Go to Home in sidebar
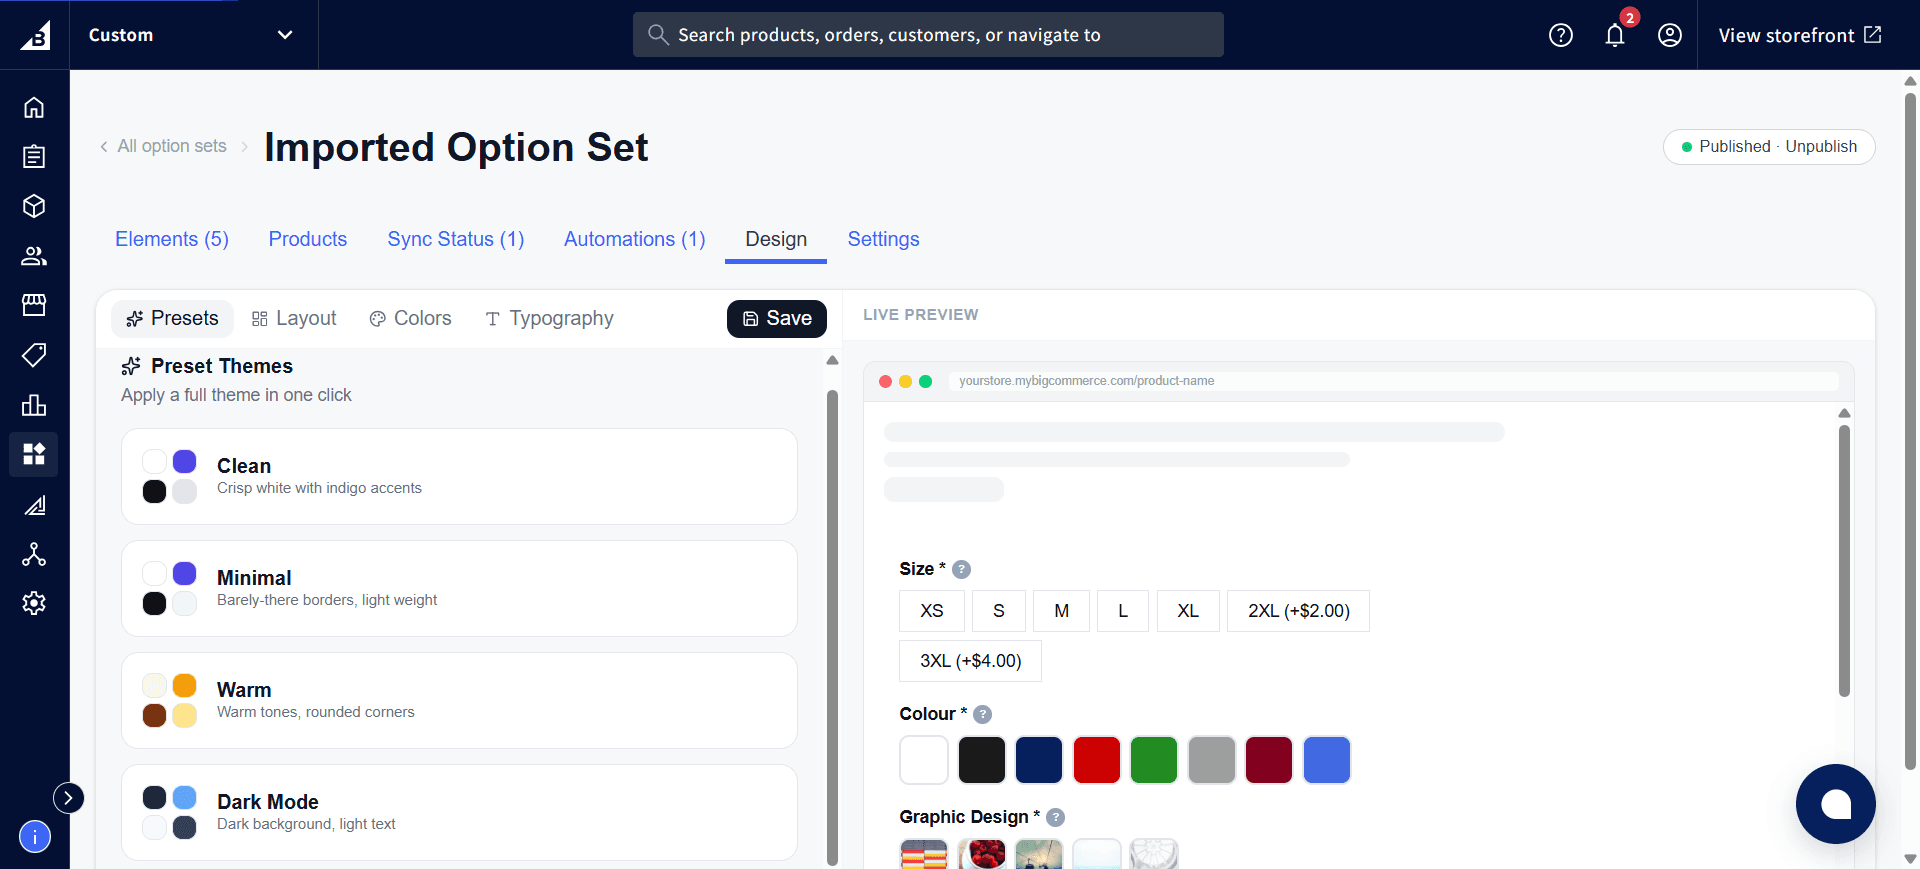1920x869 pixels. 34,107
